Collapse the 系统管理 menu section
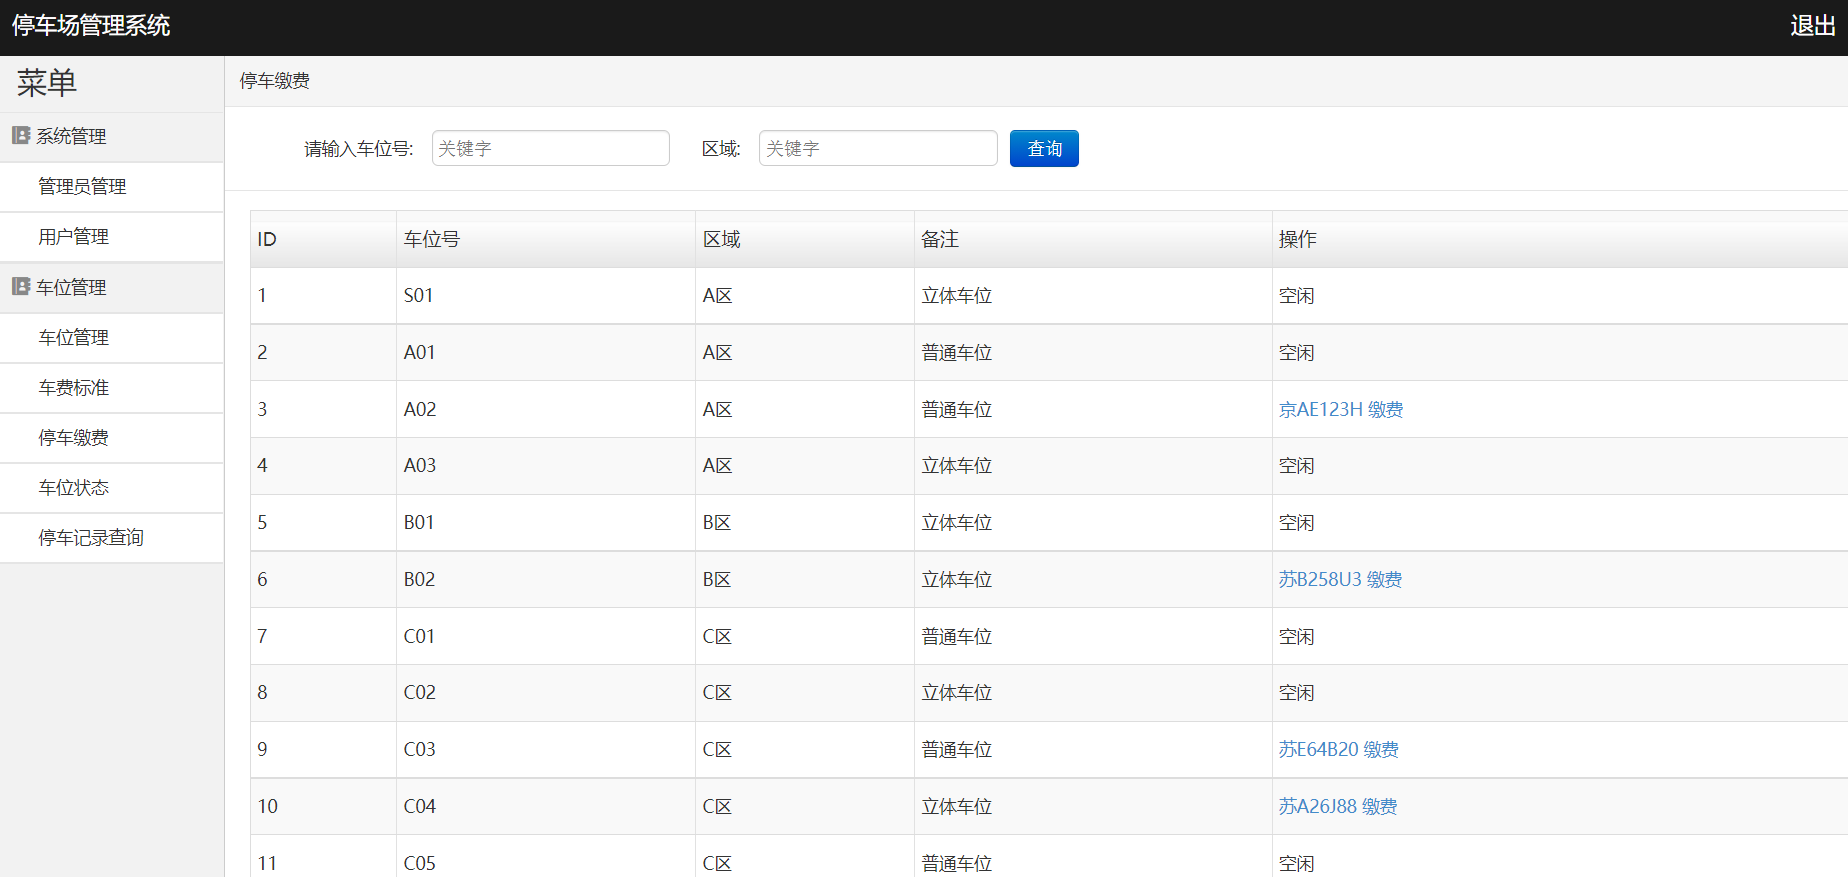Screen dimensions: 1848x877 (x=71, y=137)
